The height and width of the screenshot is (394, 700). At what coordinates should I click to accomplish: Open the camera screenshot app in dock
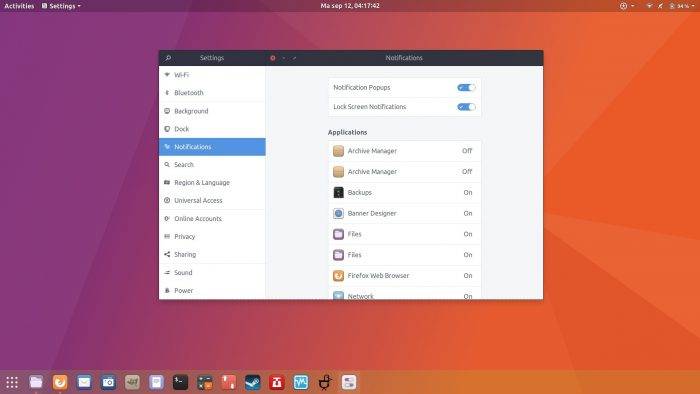coord(108,382)
